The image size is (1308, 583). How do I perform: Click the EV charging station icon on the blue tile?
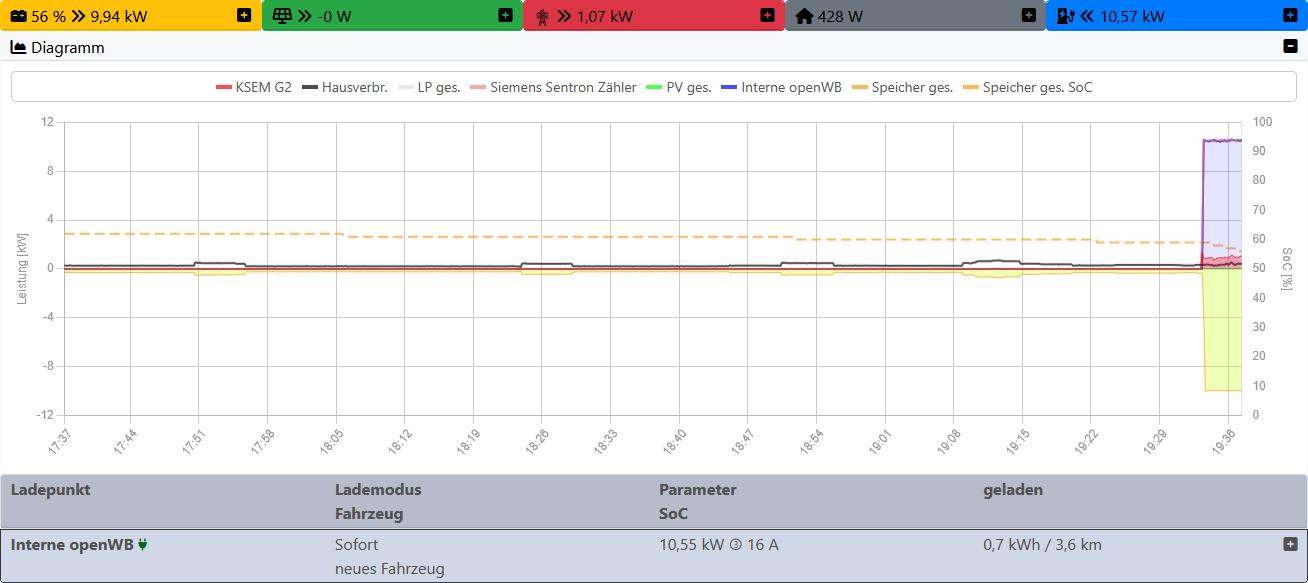(1065, 15)
